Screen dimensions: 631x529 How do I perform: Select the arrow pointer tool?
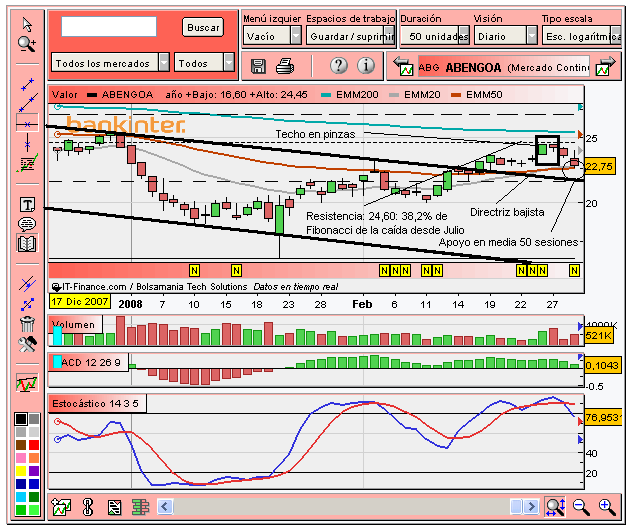coord(27,25)
